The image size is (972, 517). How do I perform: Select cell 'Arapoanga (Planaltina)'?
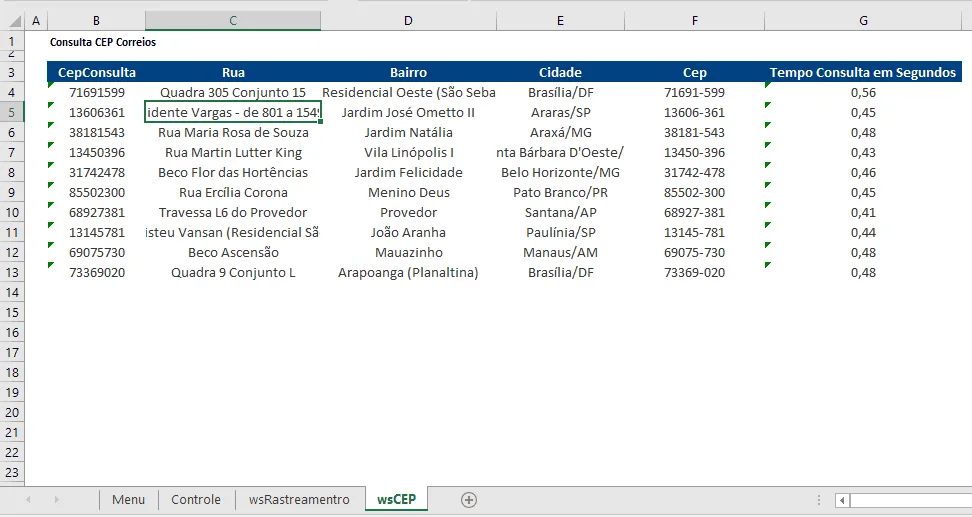[x=408, y=272]
